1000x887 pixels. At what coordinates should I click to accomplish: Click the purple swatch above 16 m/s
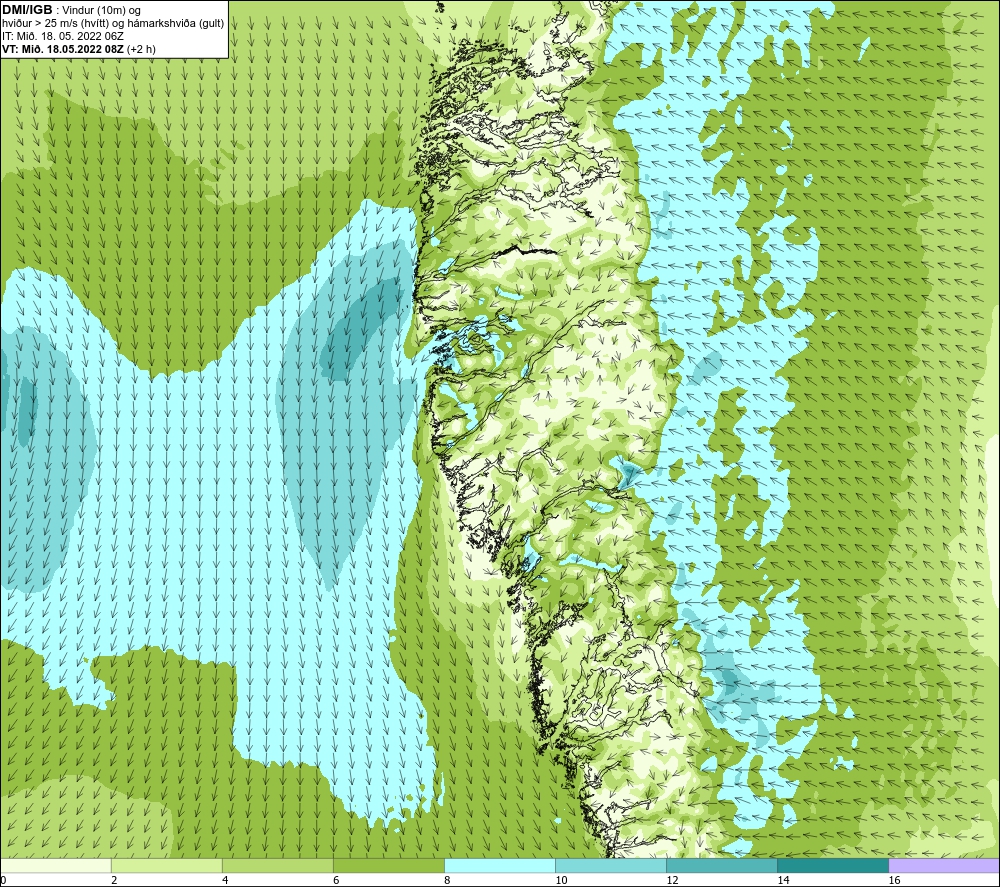[x=943, y=865]
